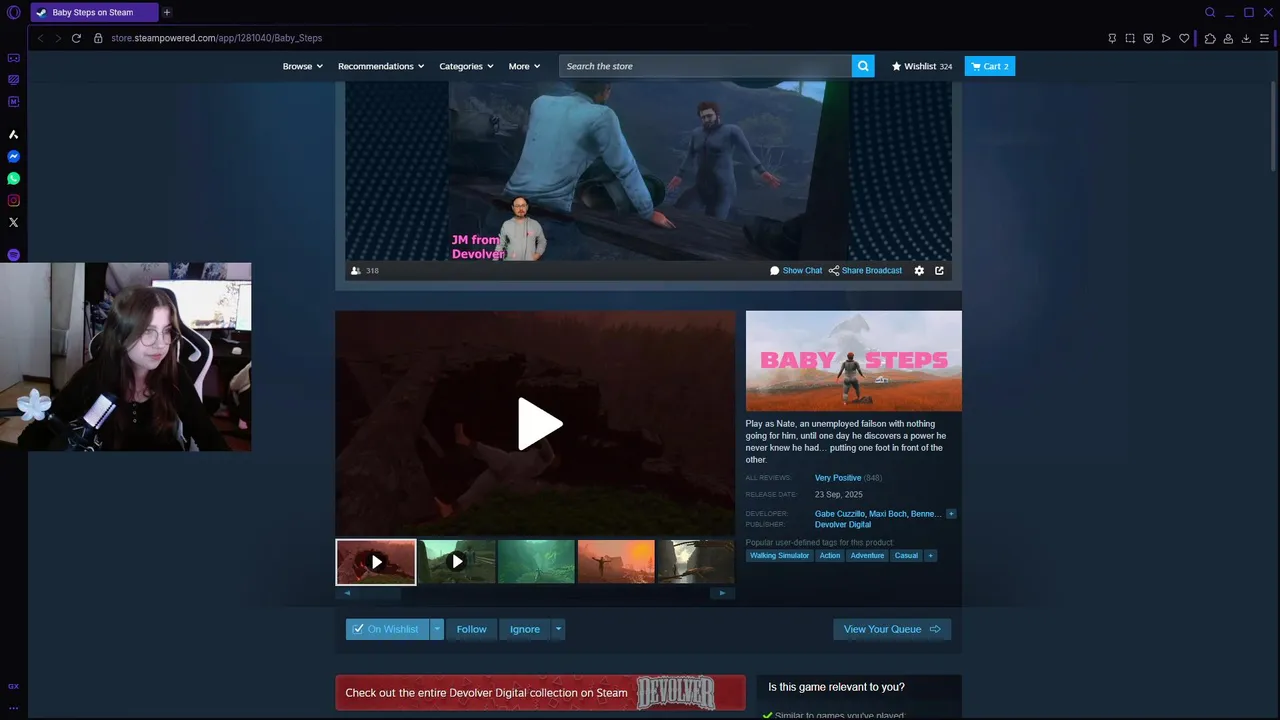Open the Ignore options dropdown arrow

pos(558,629)
